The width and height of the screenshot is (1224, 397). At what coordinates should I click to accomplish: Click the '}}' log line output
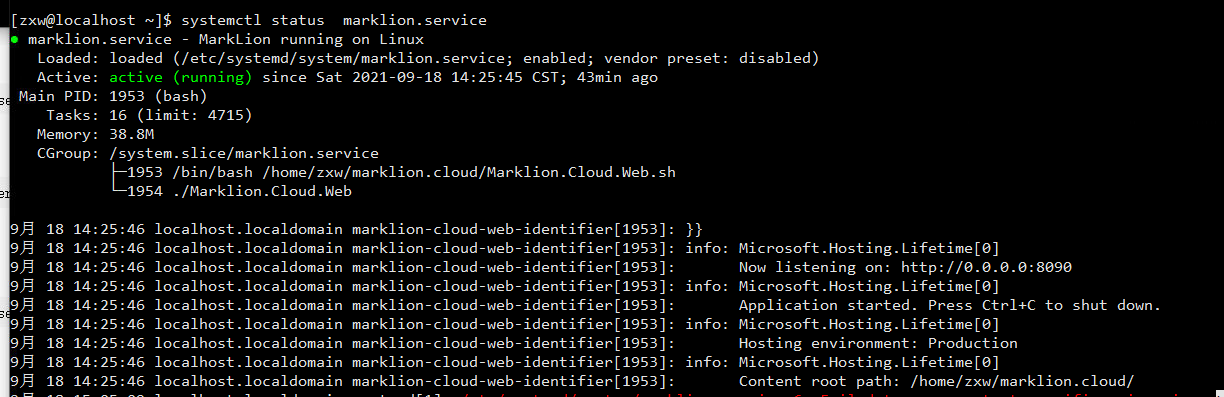pyautogui.click(x=695, y=229)
